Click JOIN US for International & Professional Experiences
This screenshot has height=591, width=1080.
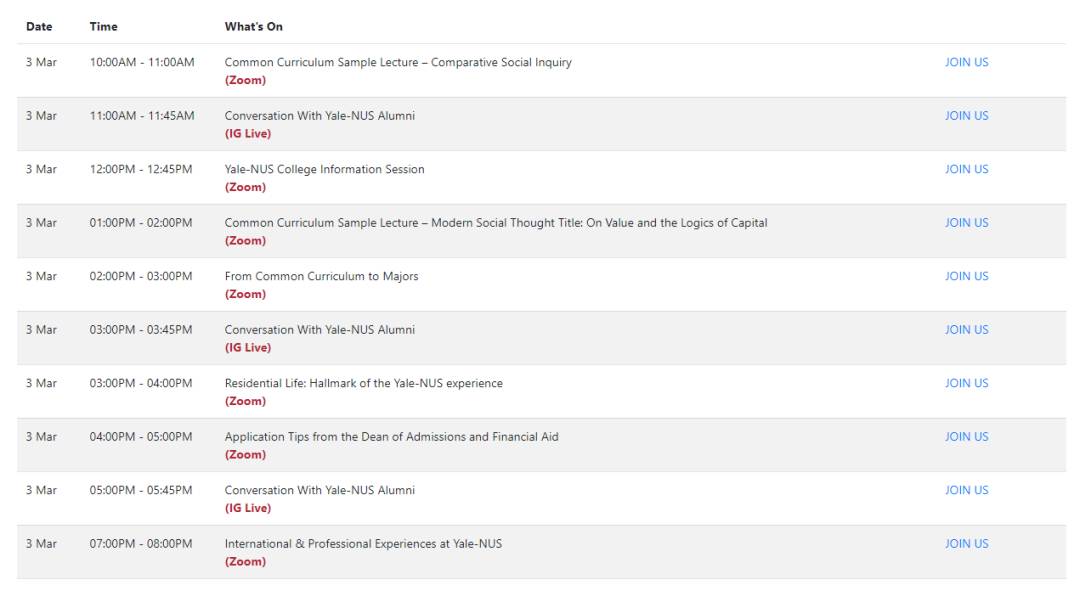pos(966,544)
